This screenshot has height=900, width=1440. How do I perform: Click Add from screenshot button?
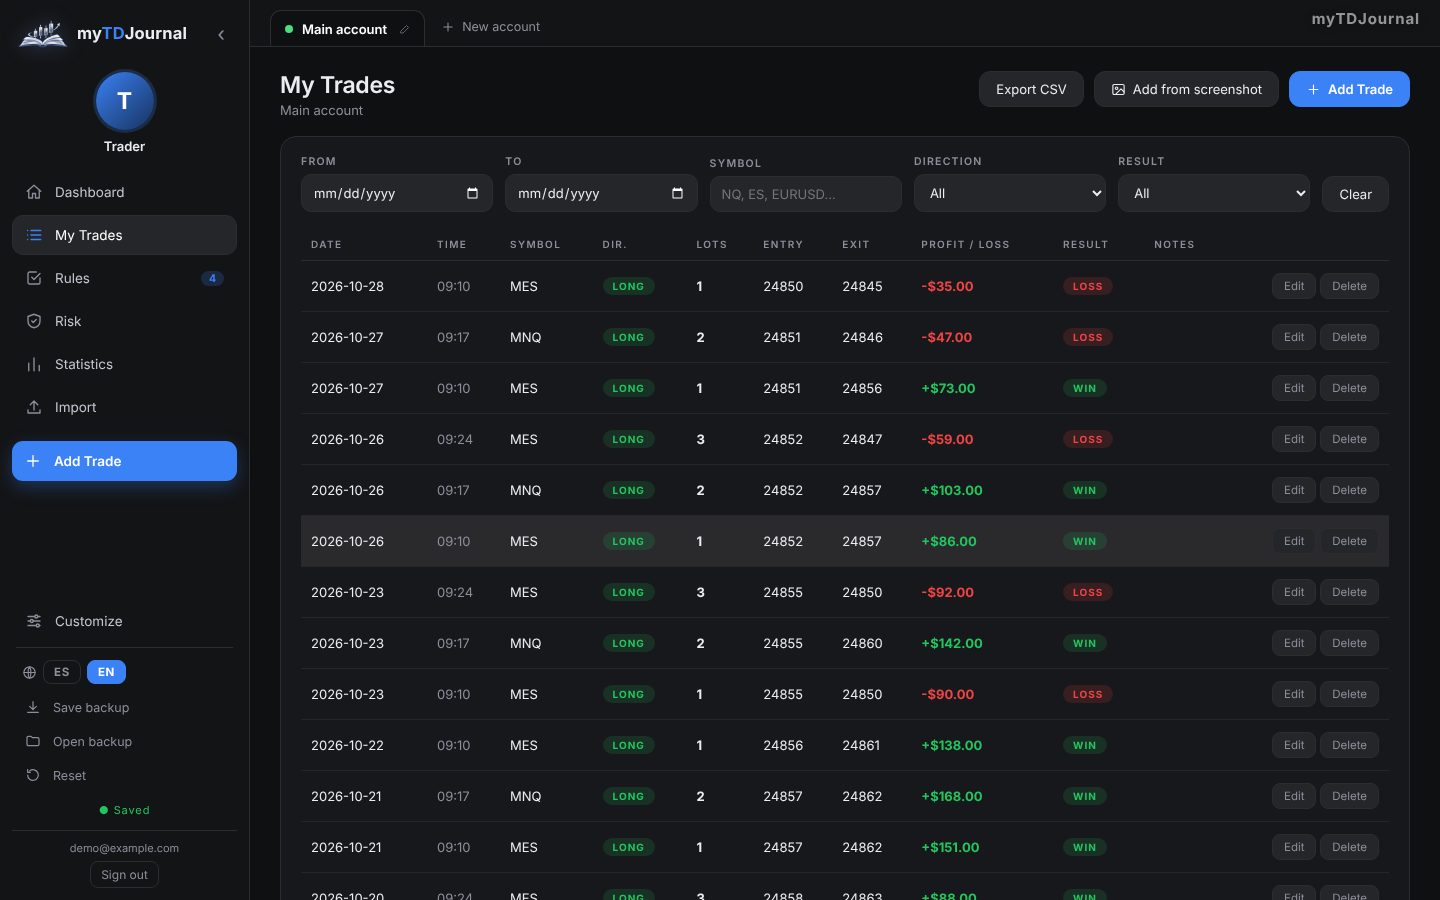coord(1186,89)
